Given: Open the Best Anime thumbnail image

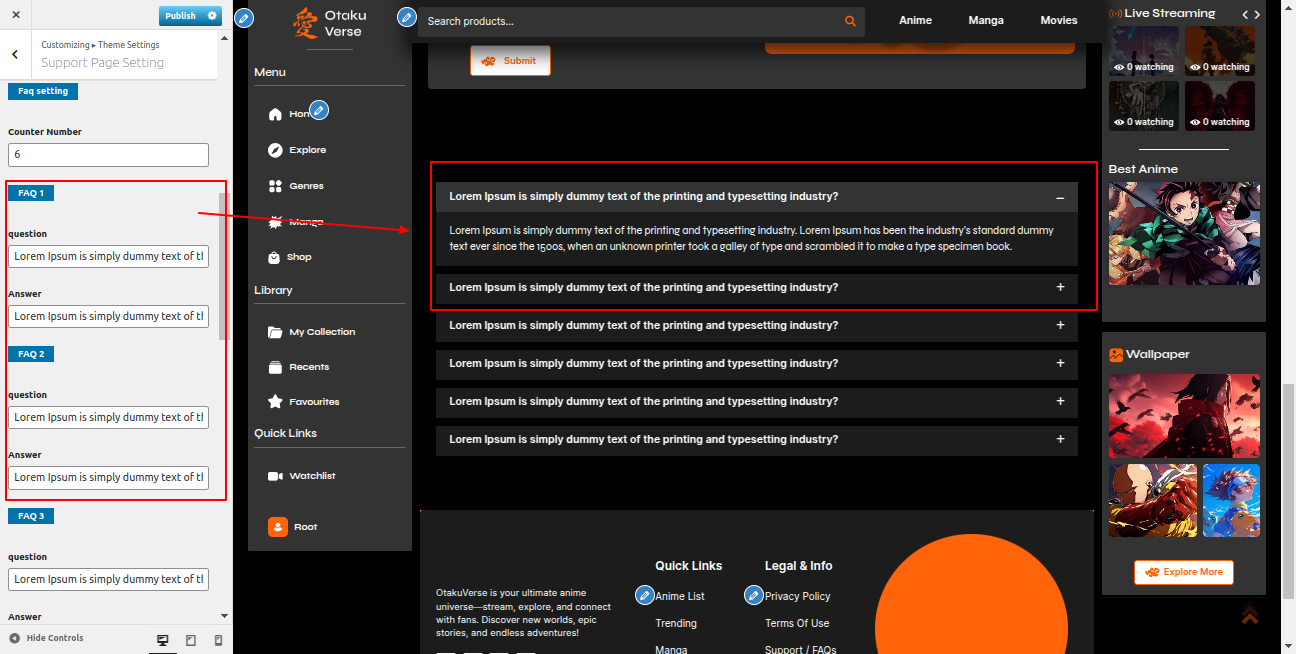Looking at the screenshot, I should (x=1184, y=233).
